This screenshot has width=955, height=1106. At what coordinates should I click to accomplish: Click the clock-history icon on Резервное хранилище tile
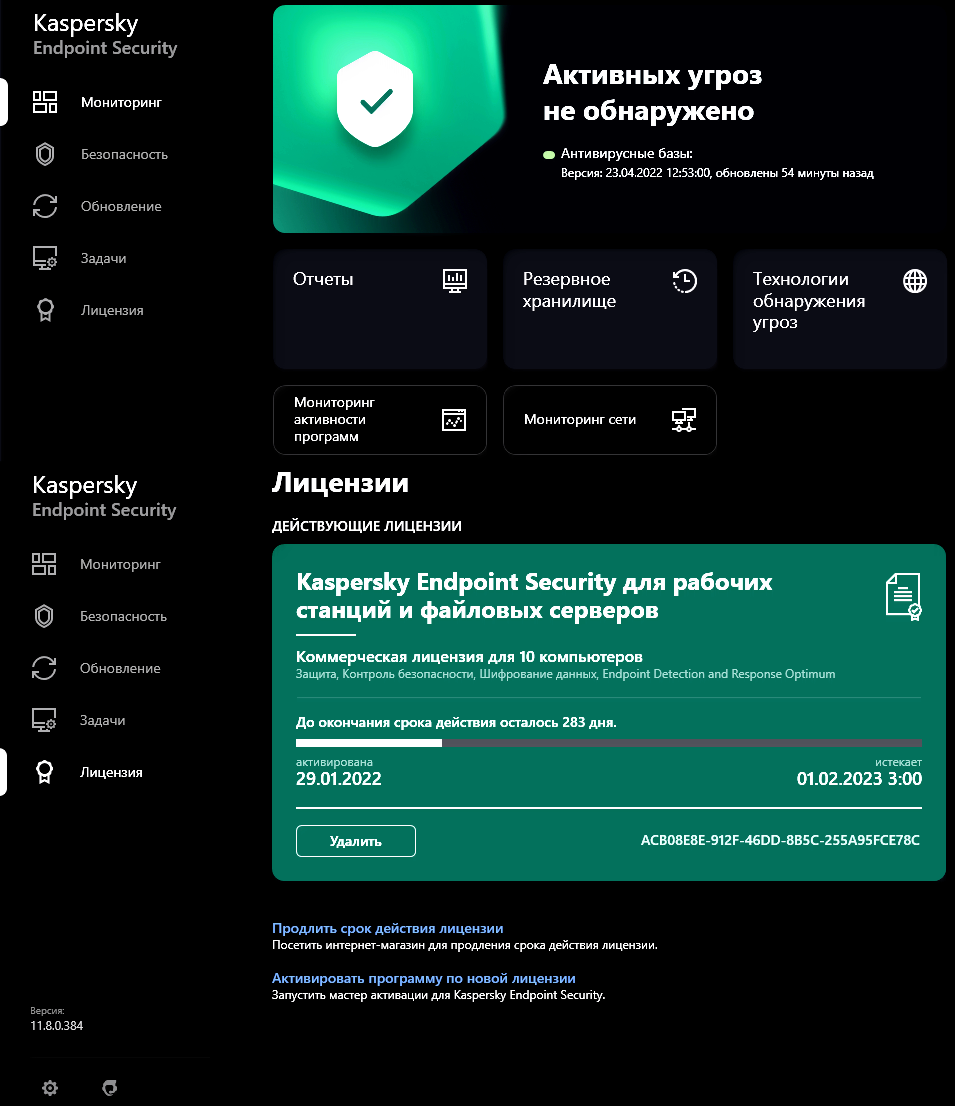(685, 281)
